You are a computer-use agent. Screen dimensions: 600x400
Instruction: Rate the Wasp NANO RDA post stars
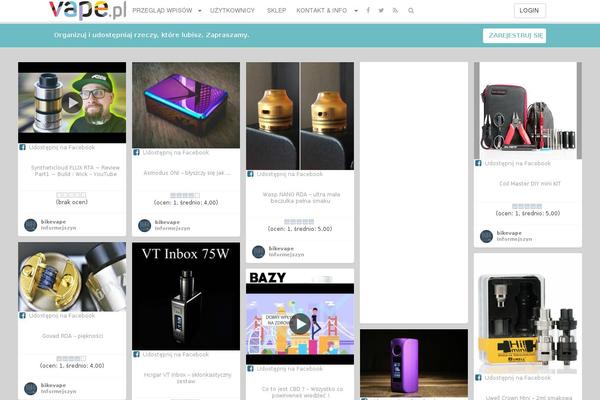(299, 222)
